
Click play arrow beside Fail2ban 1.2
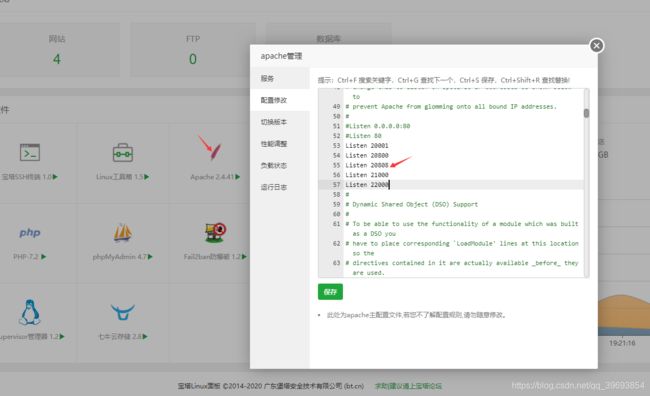244,257
